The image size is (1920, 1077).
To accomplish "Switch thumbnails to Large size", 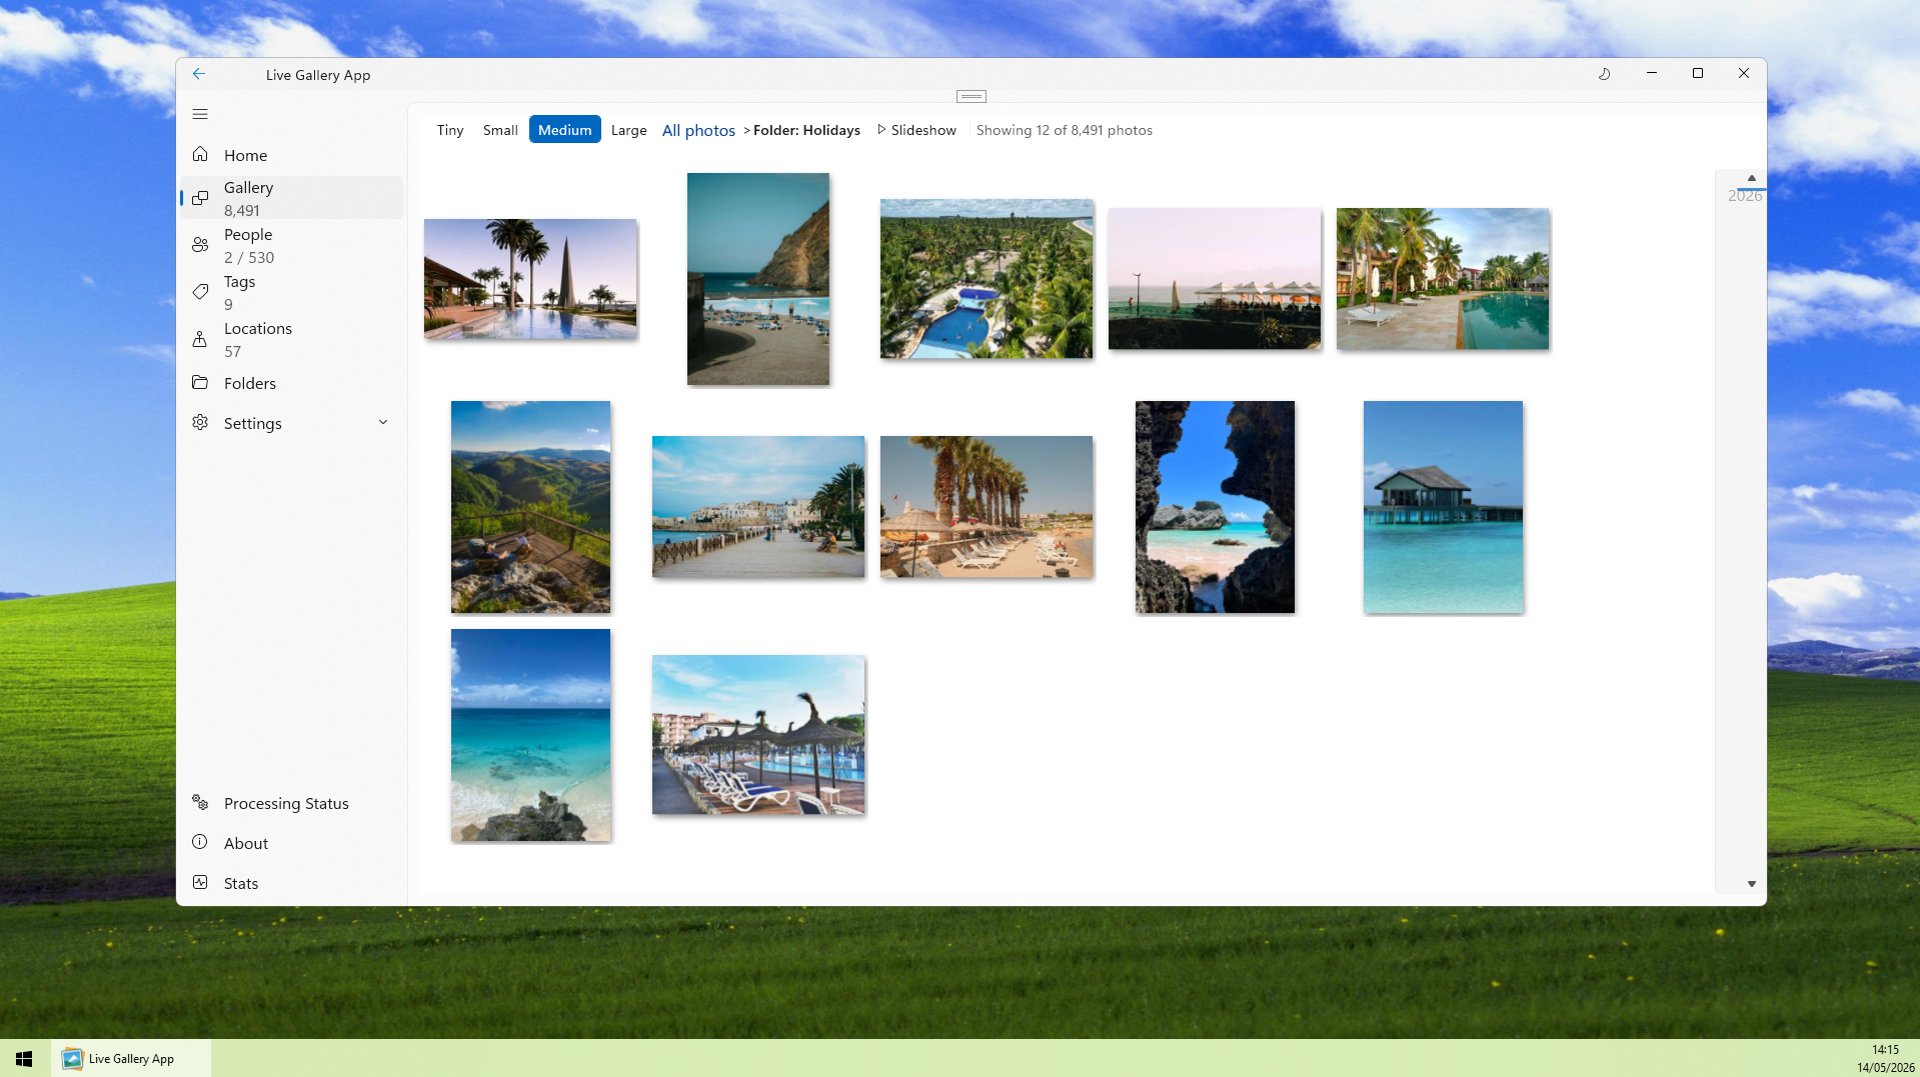I will [629, 130].
